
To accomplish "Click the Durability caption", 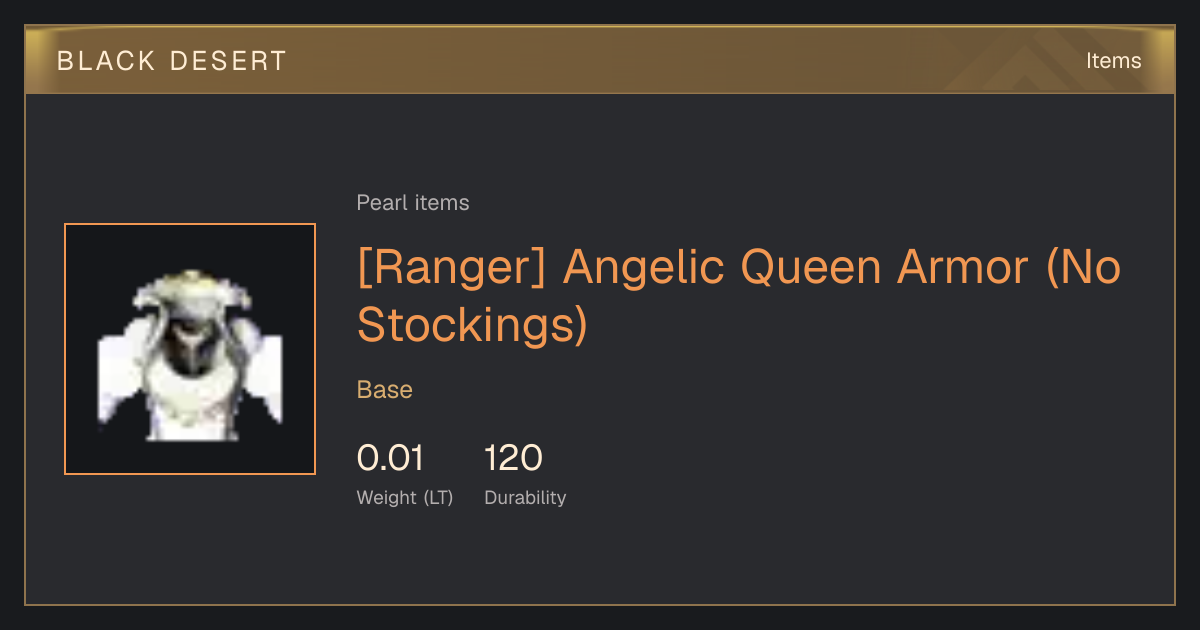I will (525, 498).
